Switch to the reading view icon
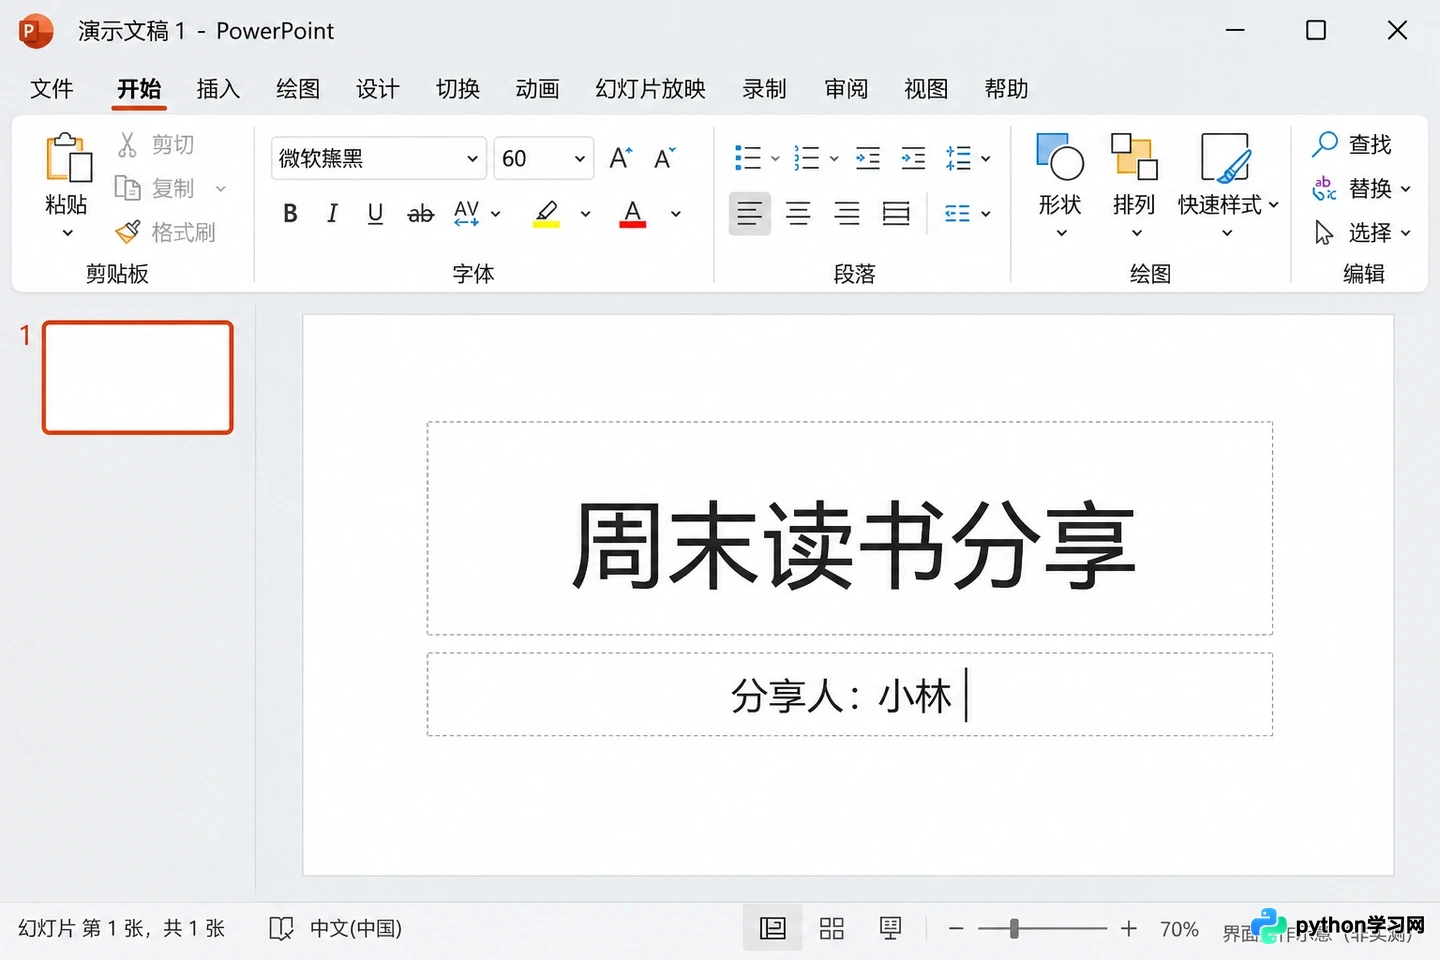 click(890, 928)
